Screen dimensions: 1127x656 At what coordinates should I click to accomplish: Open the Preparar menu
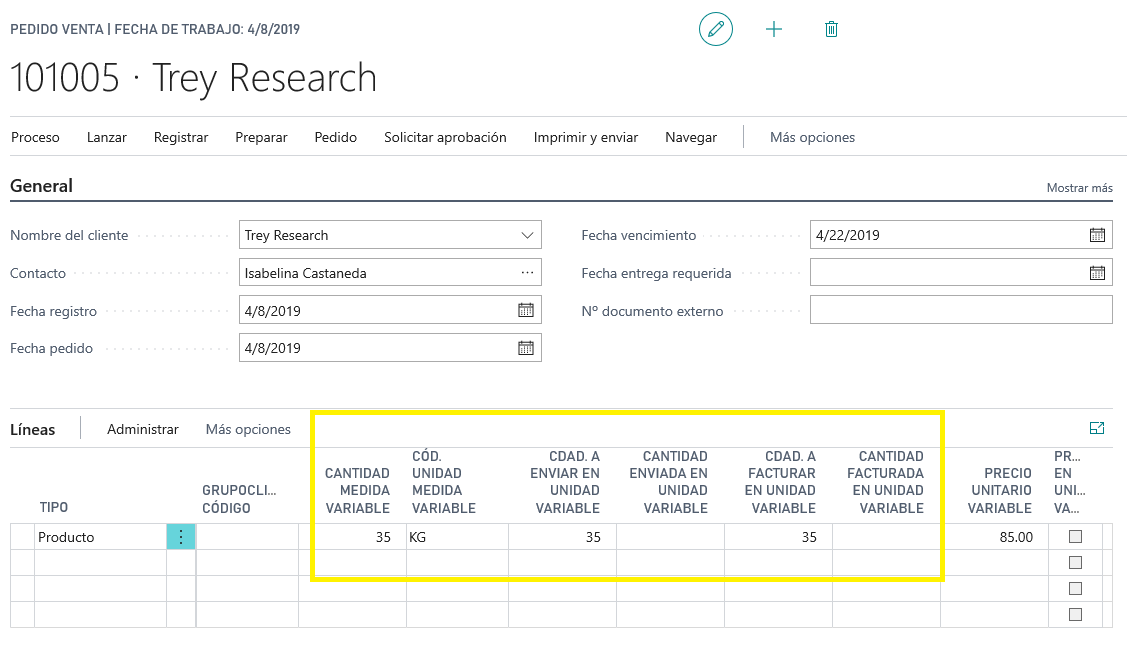(261, 137)
